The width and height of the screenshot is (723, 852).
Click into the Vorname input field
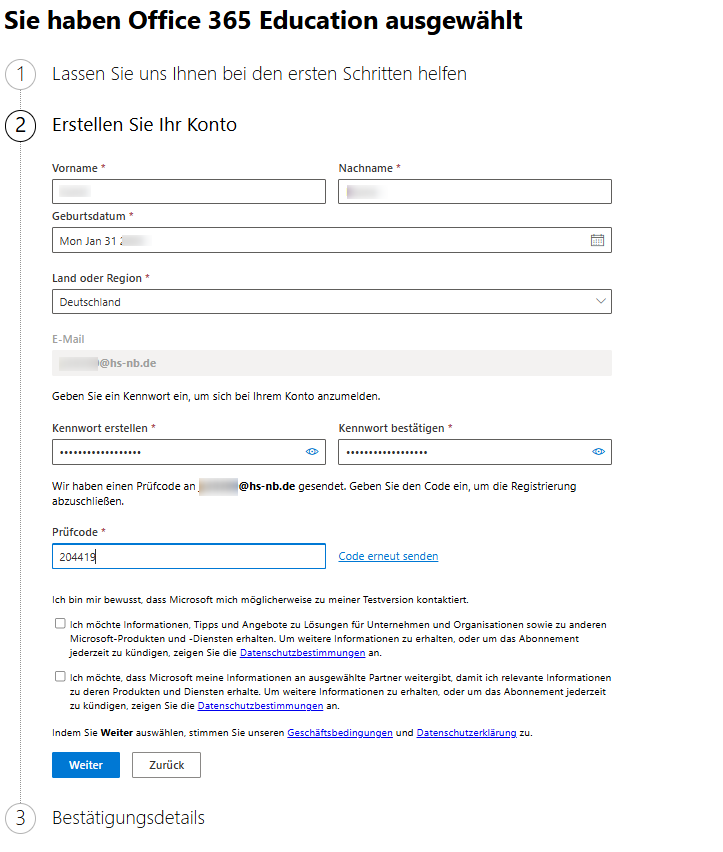(189, 192)
